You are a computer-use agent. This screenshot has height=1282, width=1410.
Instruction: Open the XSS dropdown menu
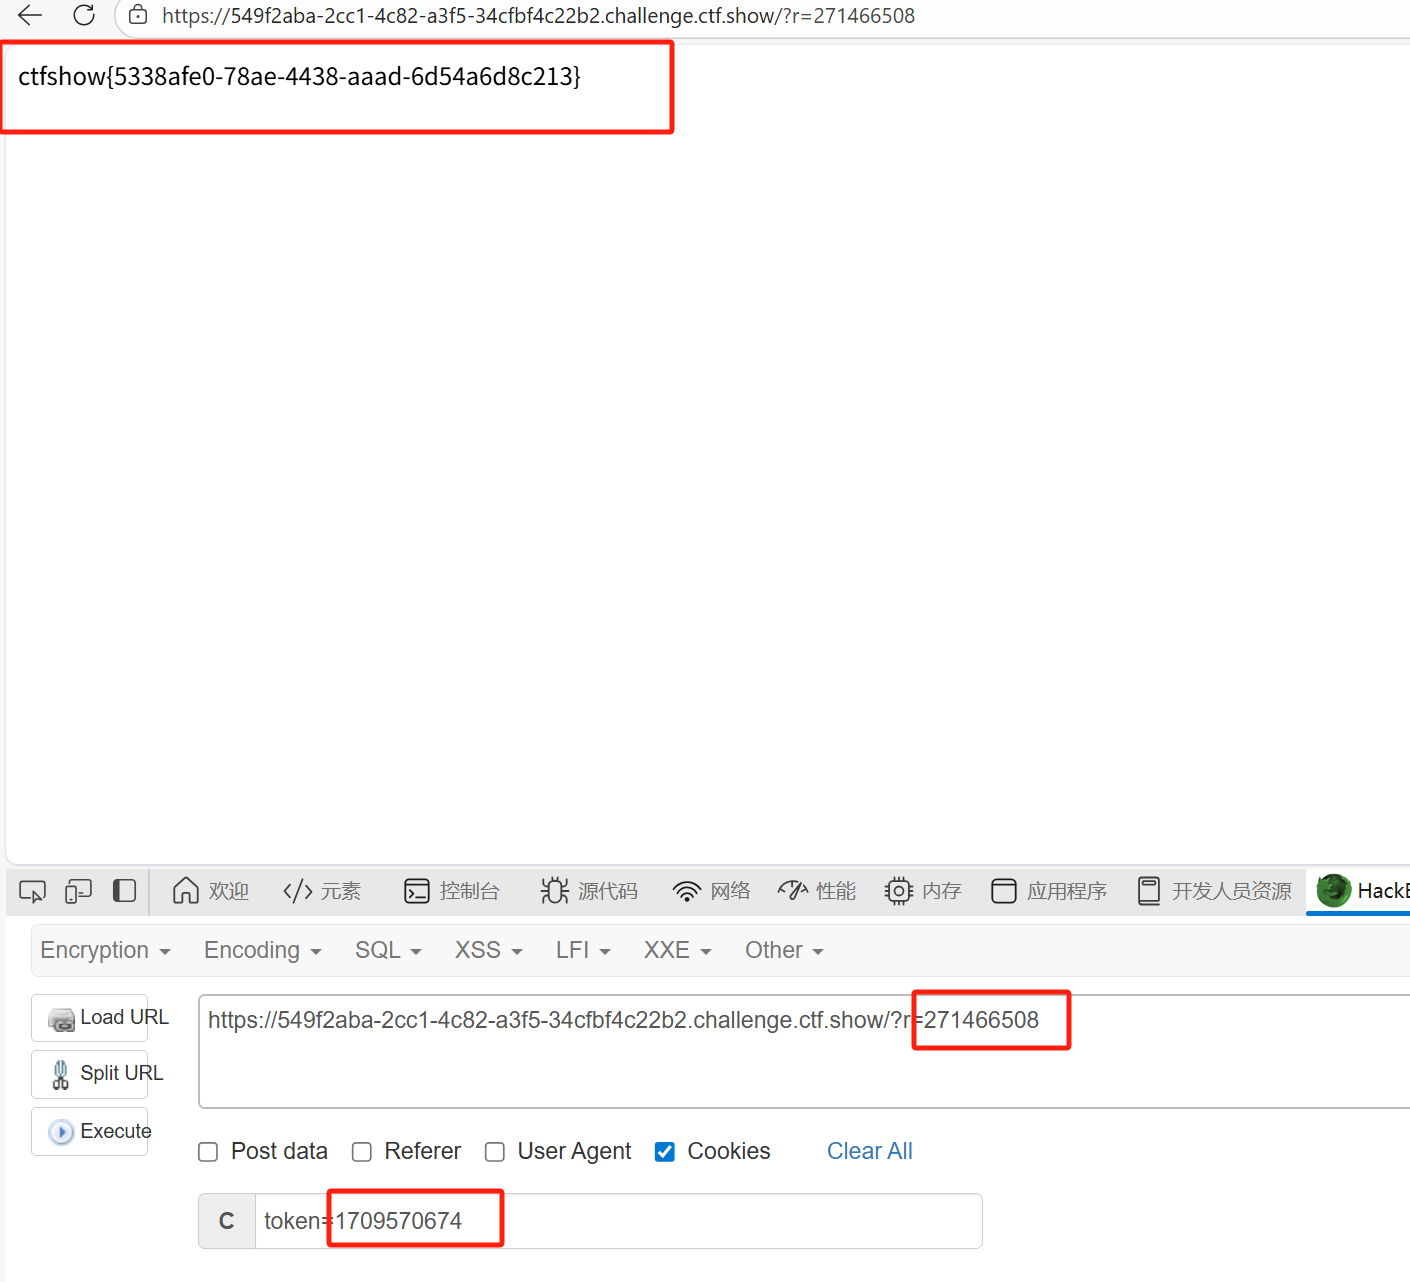pos(488,950)
